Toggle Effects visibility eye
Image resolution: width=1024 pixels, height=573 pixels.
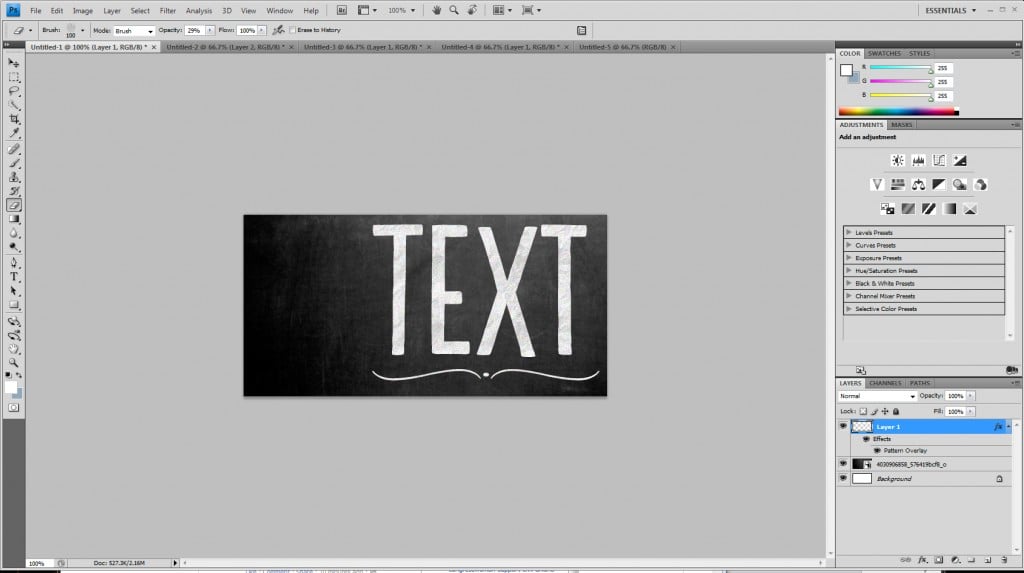867,439
